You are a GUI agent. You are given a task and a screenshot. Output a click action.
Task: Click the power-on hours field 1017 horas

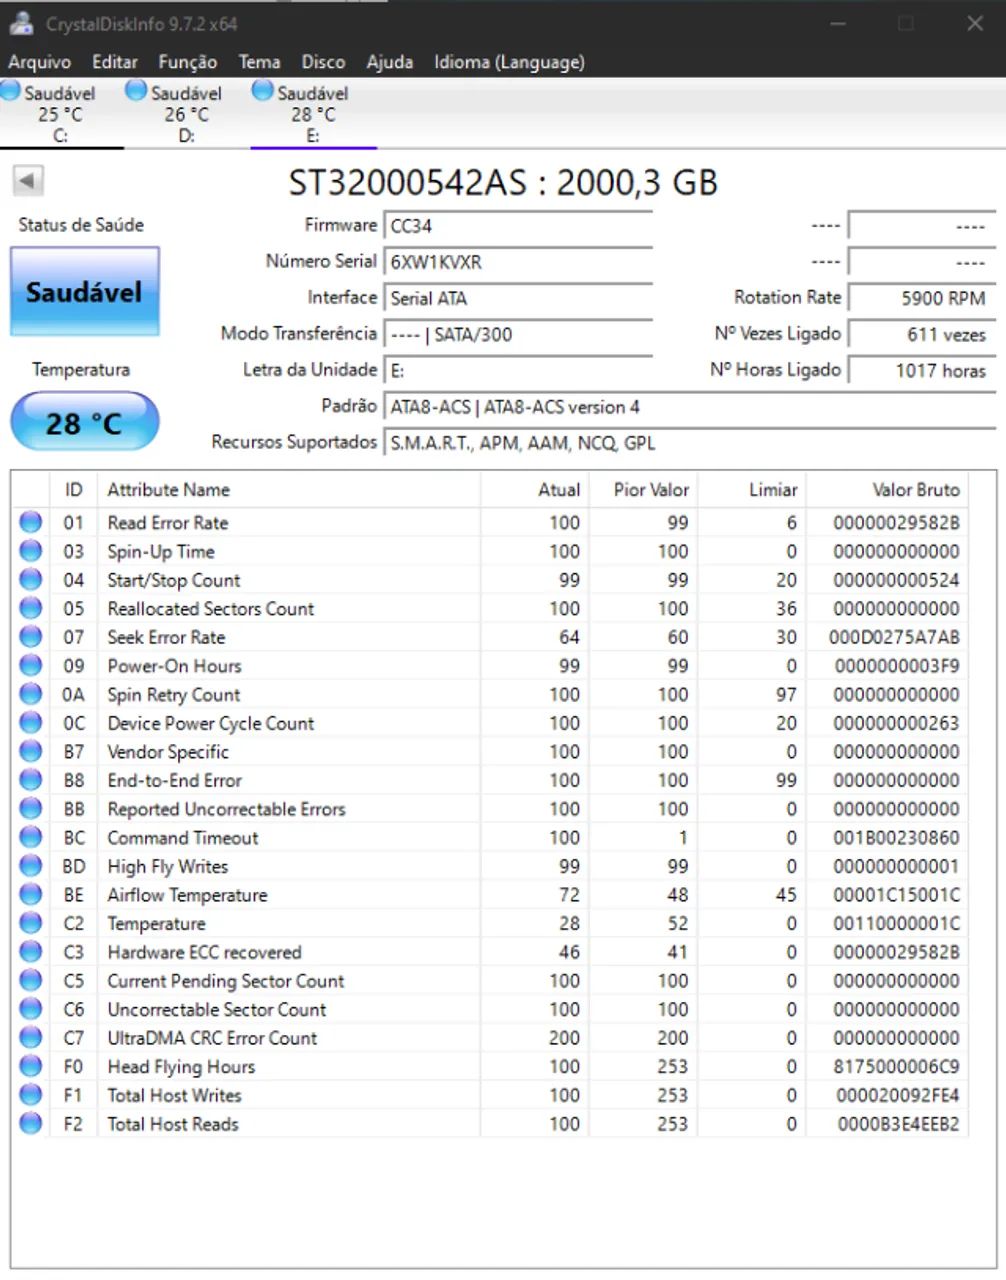[922, 370]
